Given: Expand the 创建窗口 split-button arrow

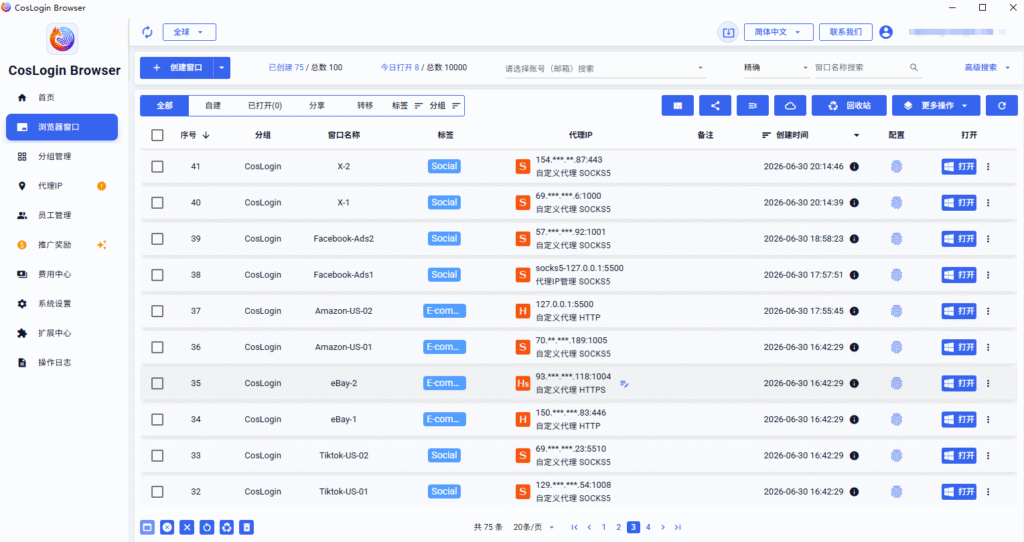Looking at the screenshot, I should pyautogui.click(x=222, y=68).
